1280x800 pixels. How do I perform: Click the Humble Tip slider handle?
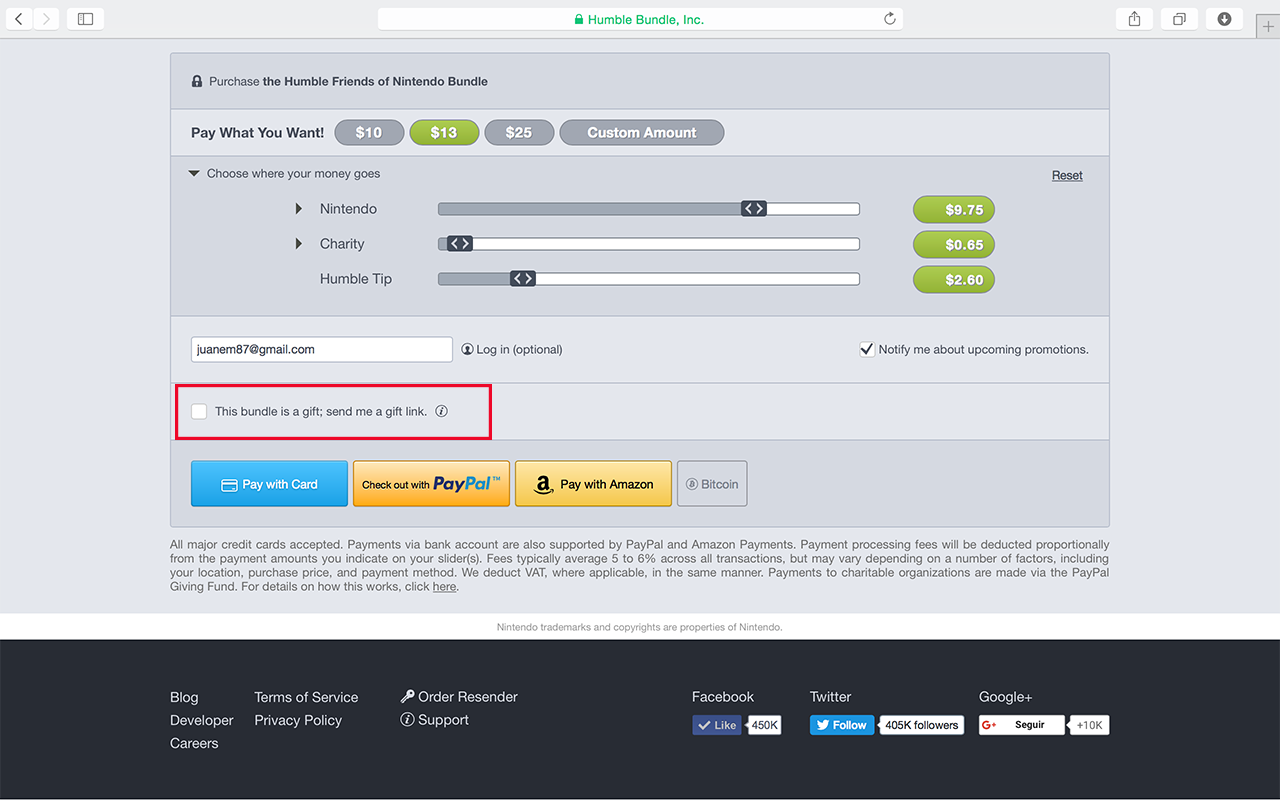pyautogui.click(x=523, y=278)
